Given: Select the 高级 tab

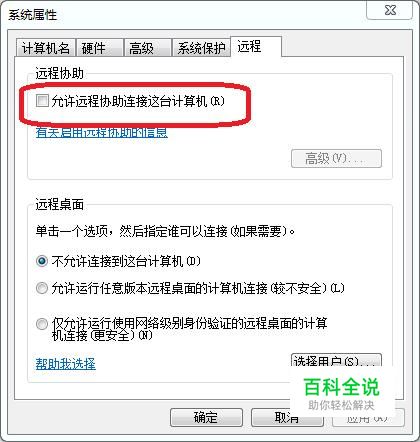Looking at the screenshot, I should 147,48.
